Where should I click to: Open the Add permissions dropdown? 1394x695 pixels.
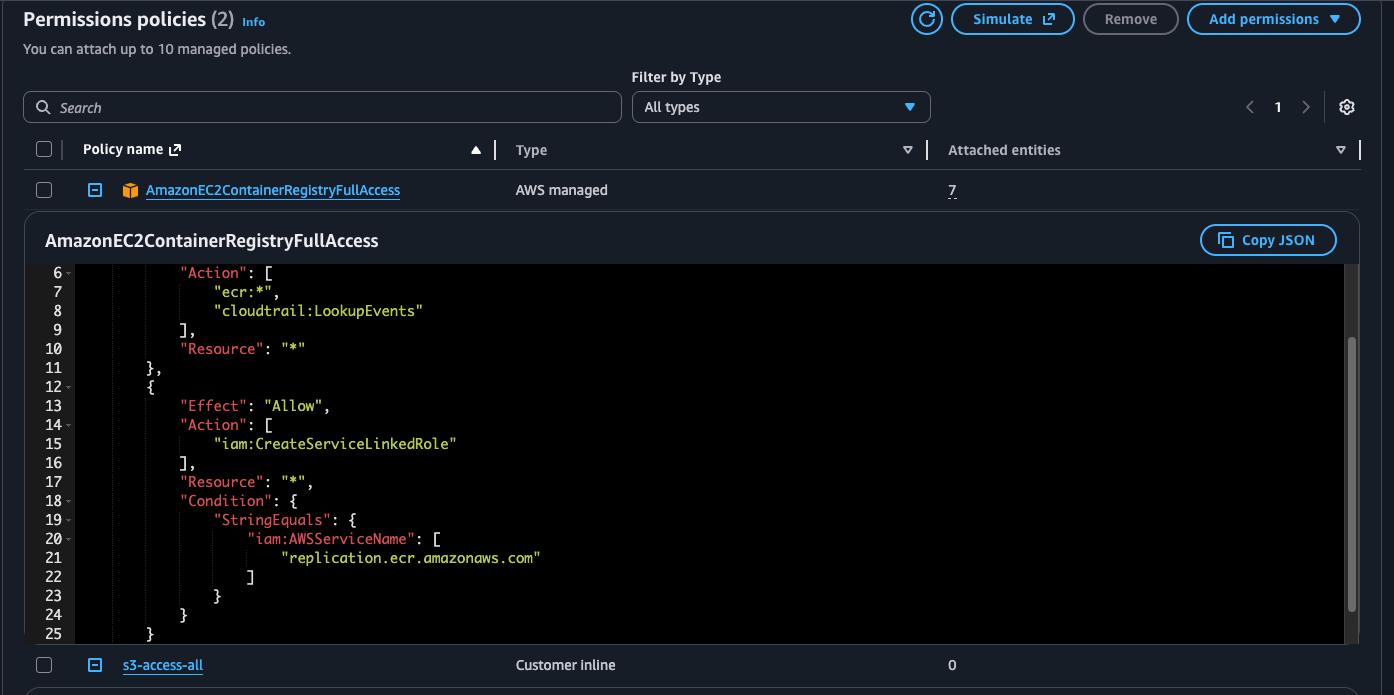click(x=1273, y=19)
